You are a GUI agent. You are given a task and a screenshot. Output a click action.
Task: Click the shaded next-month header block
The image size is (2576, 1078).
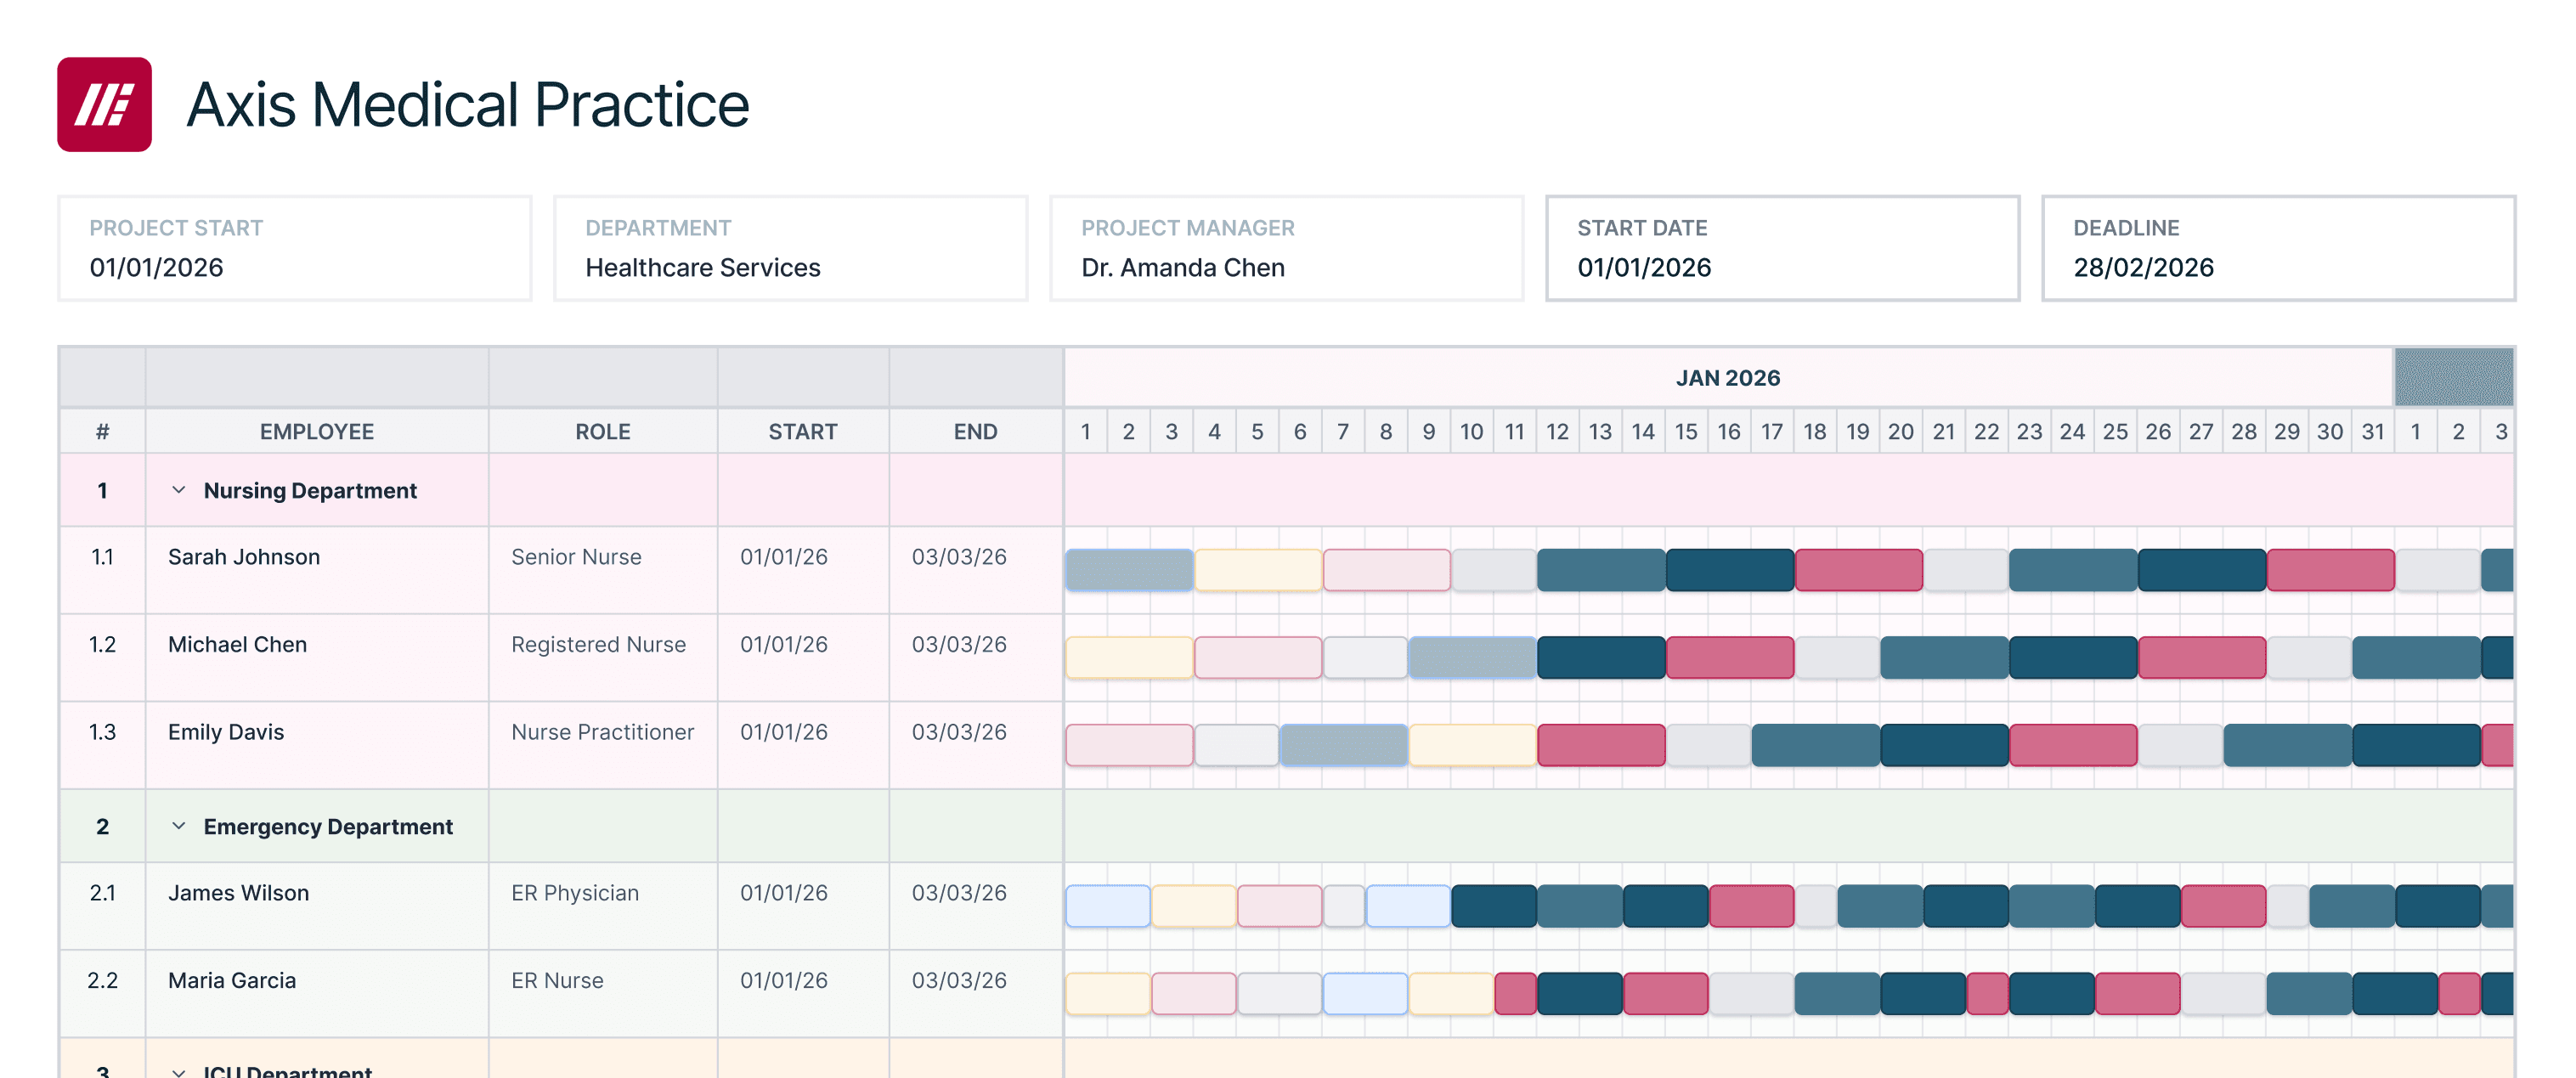[2454, 378]
